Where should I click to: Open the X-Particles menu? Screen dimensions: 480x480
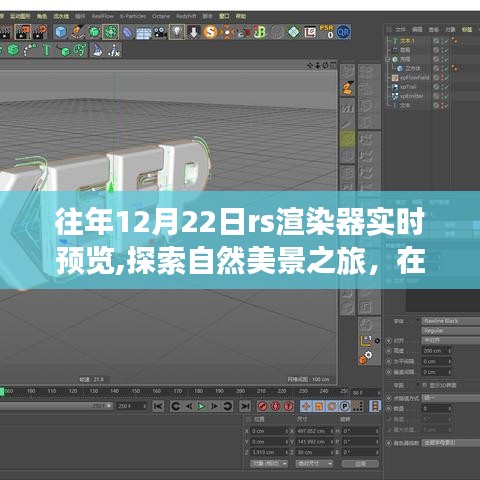pyautogui.click(x=133, y=16)
